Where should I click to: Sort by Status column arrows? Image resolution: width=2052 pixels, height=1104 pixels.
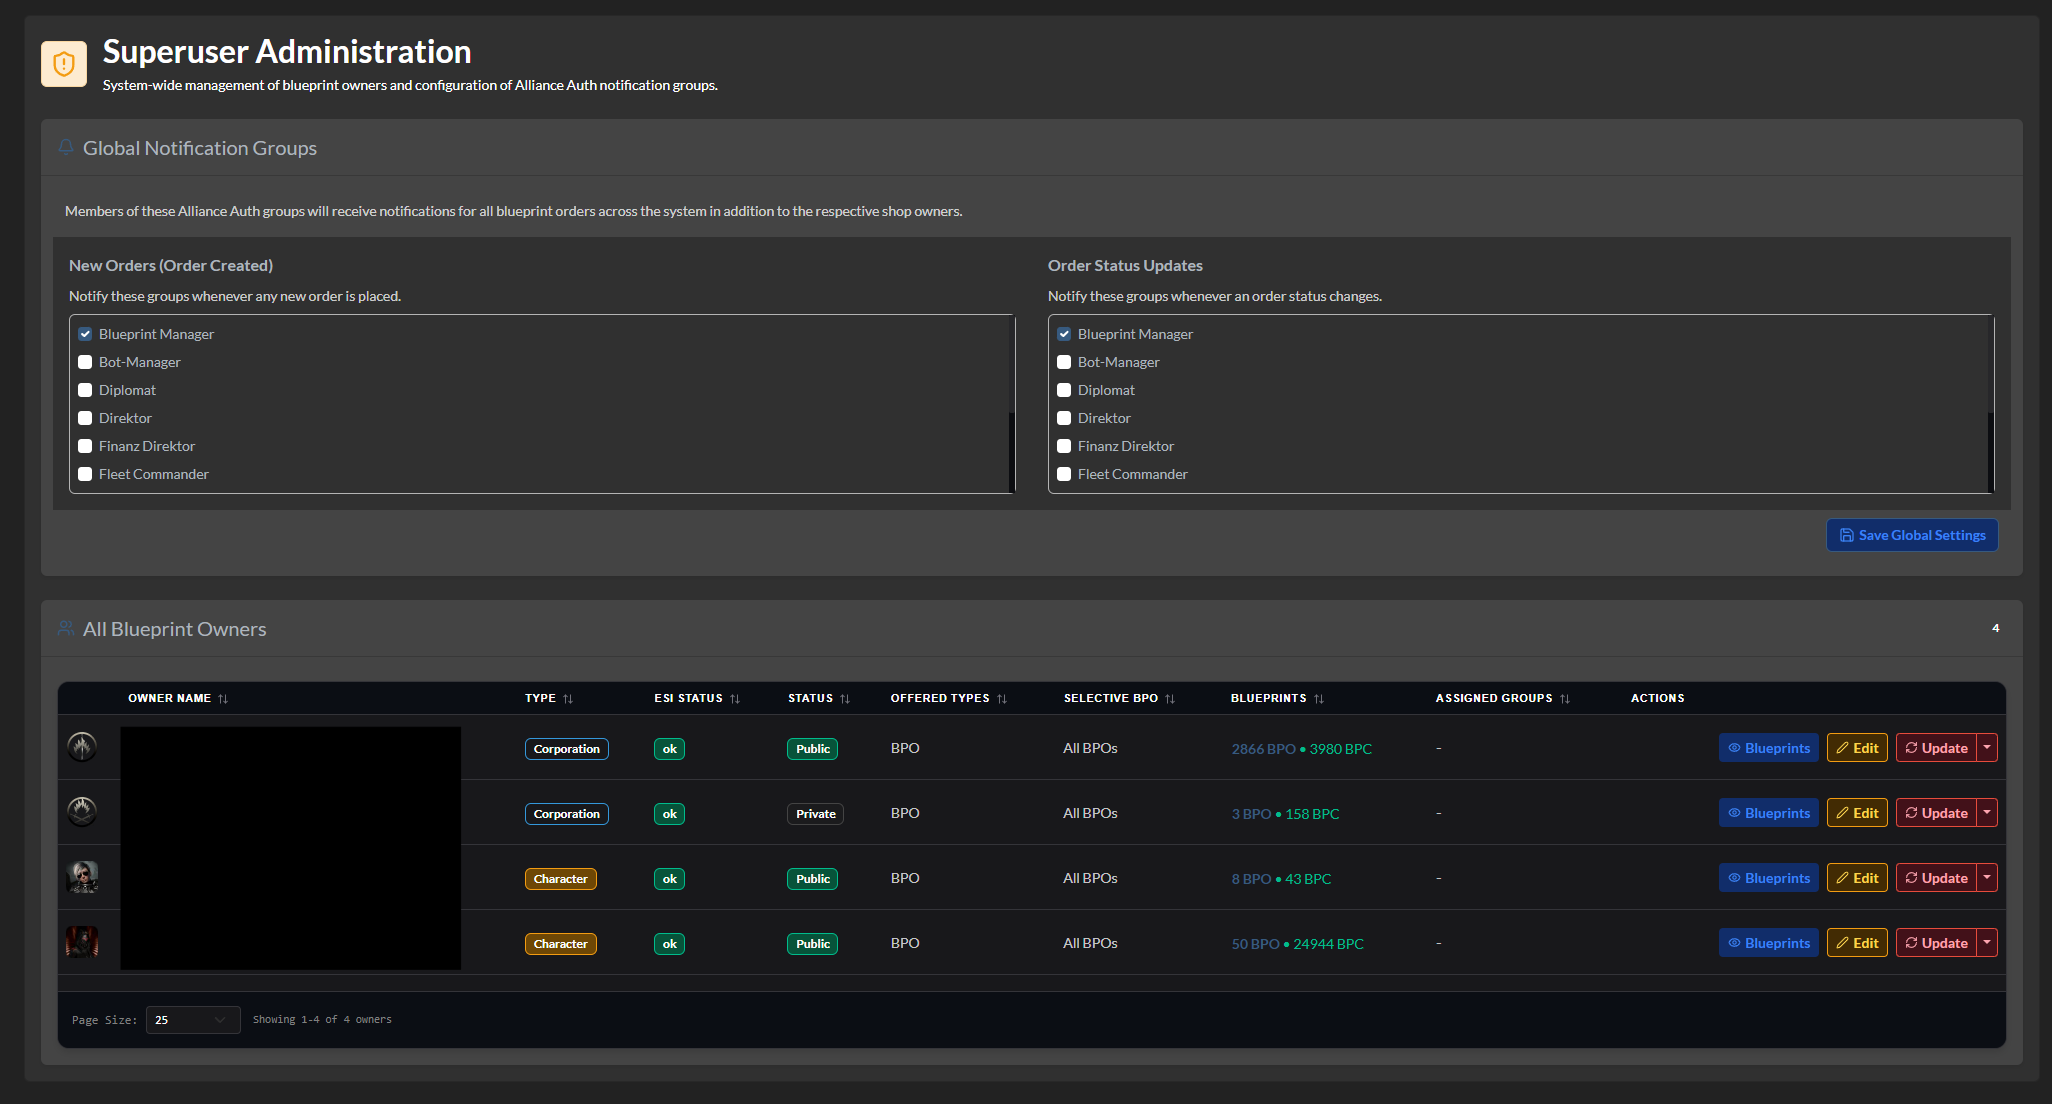click(x=845, y=699)
